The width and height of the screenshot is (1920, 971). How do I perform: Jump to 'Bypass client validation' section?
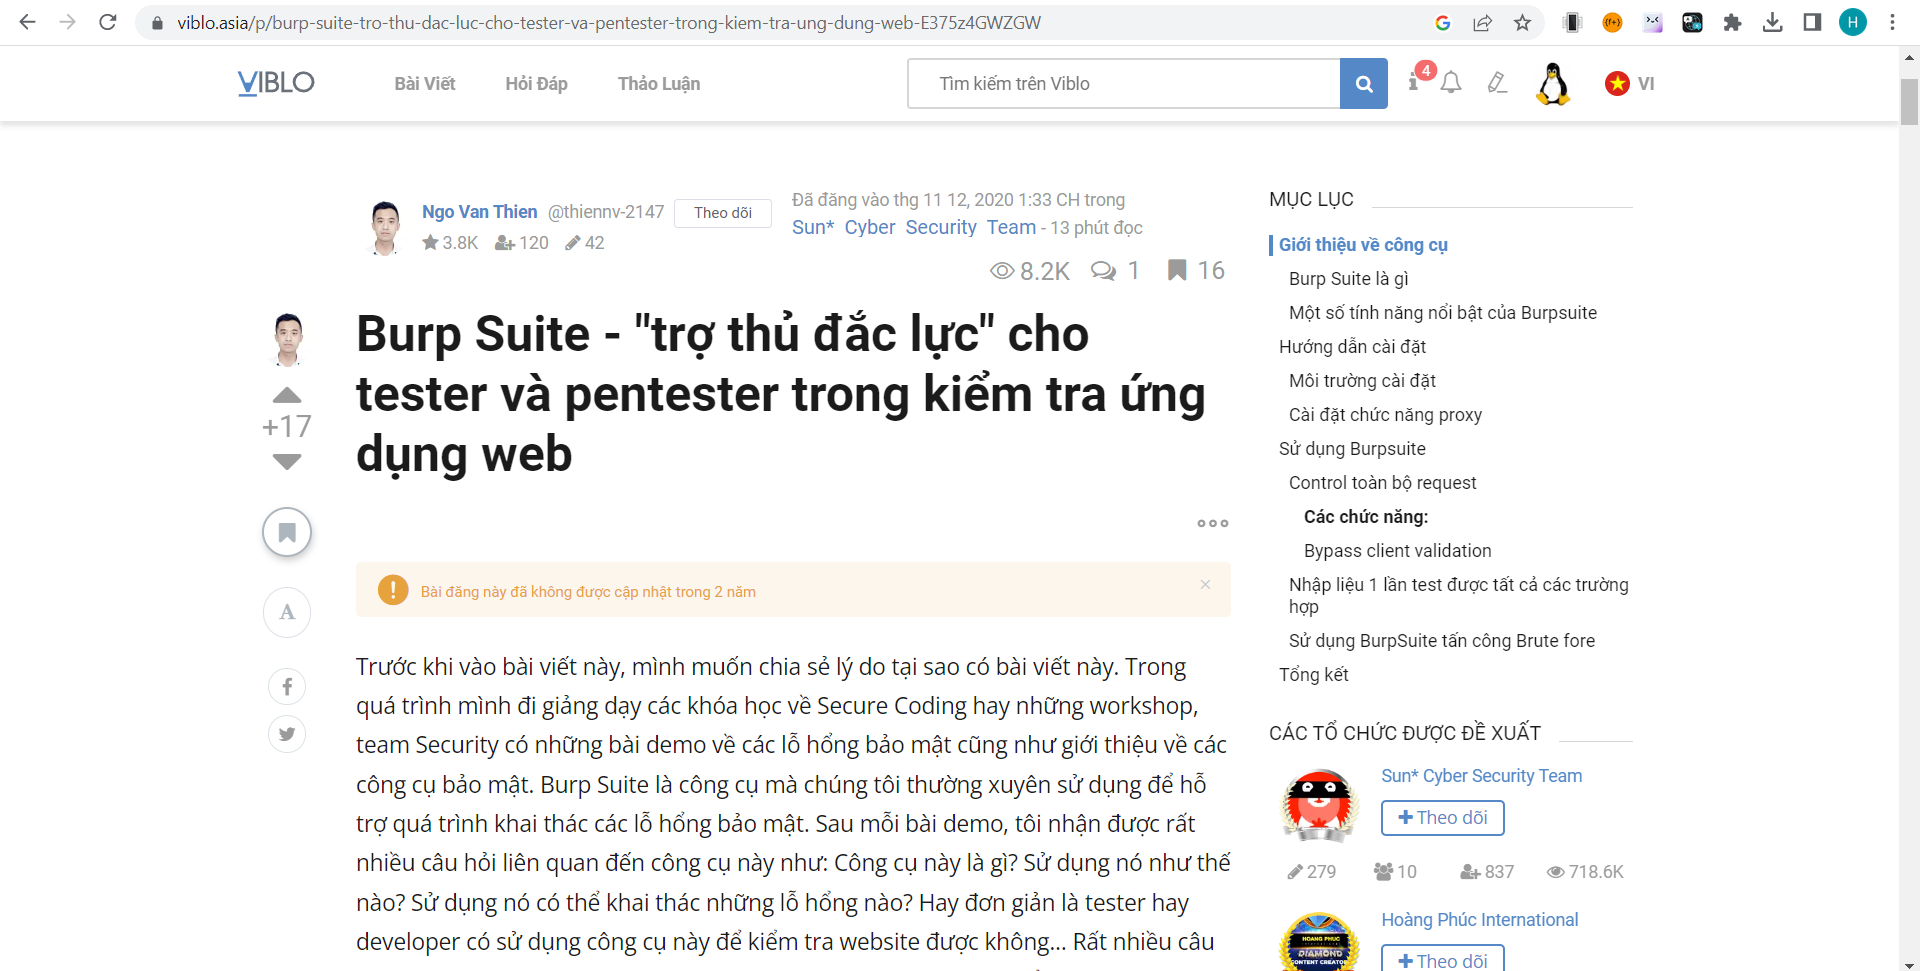point(1397,551)
